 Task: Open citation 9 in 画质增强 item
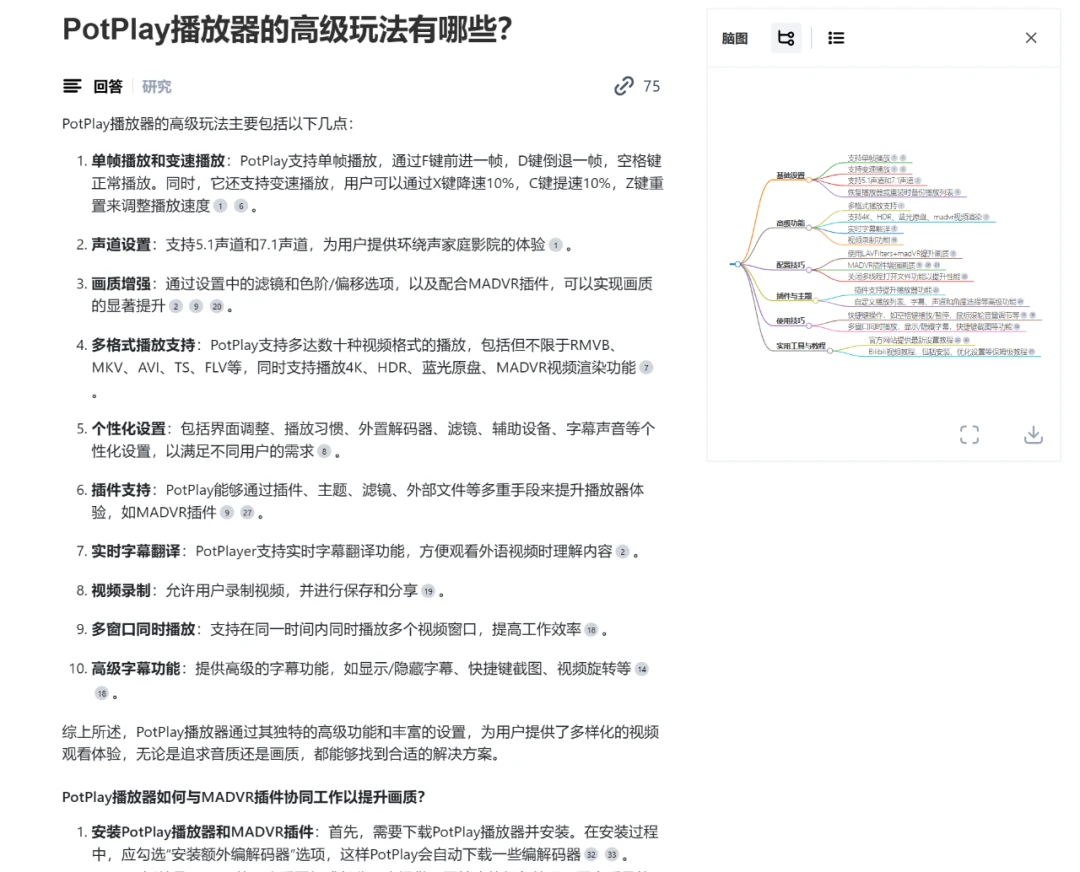(x=196, y=307)
